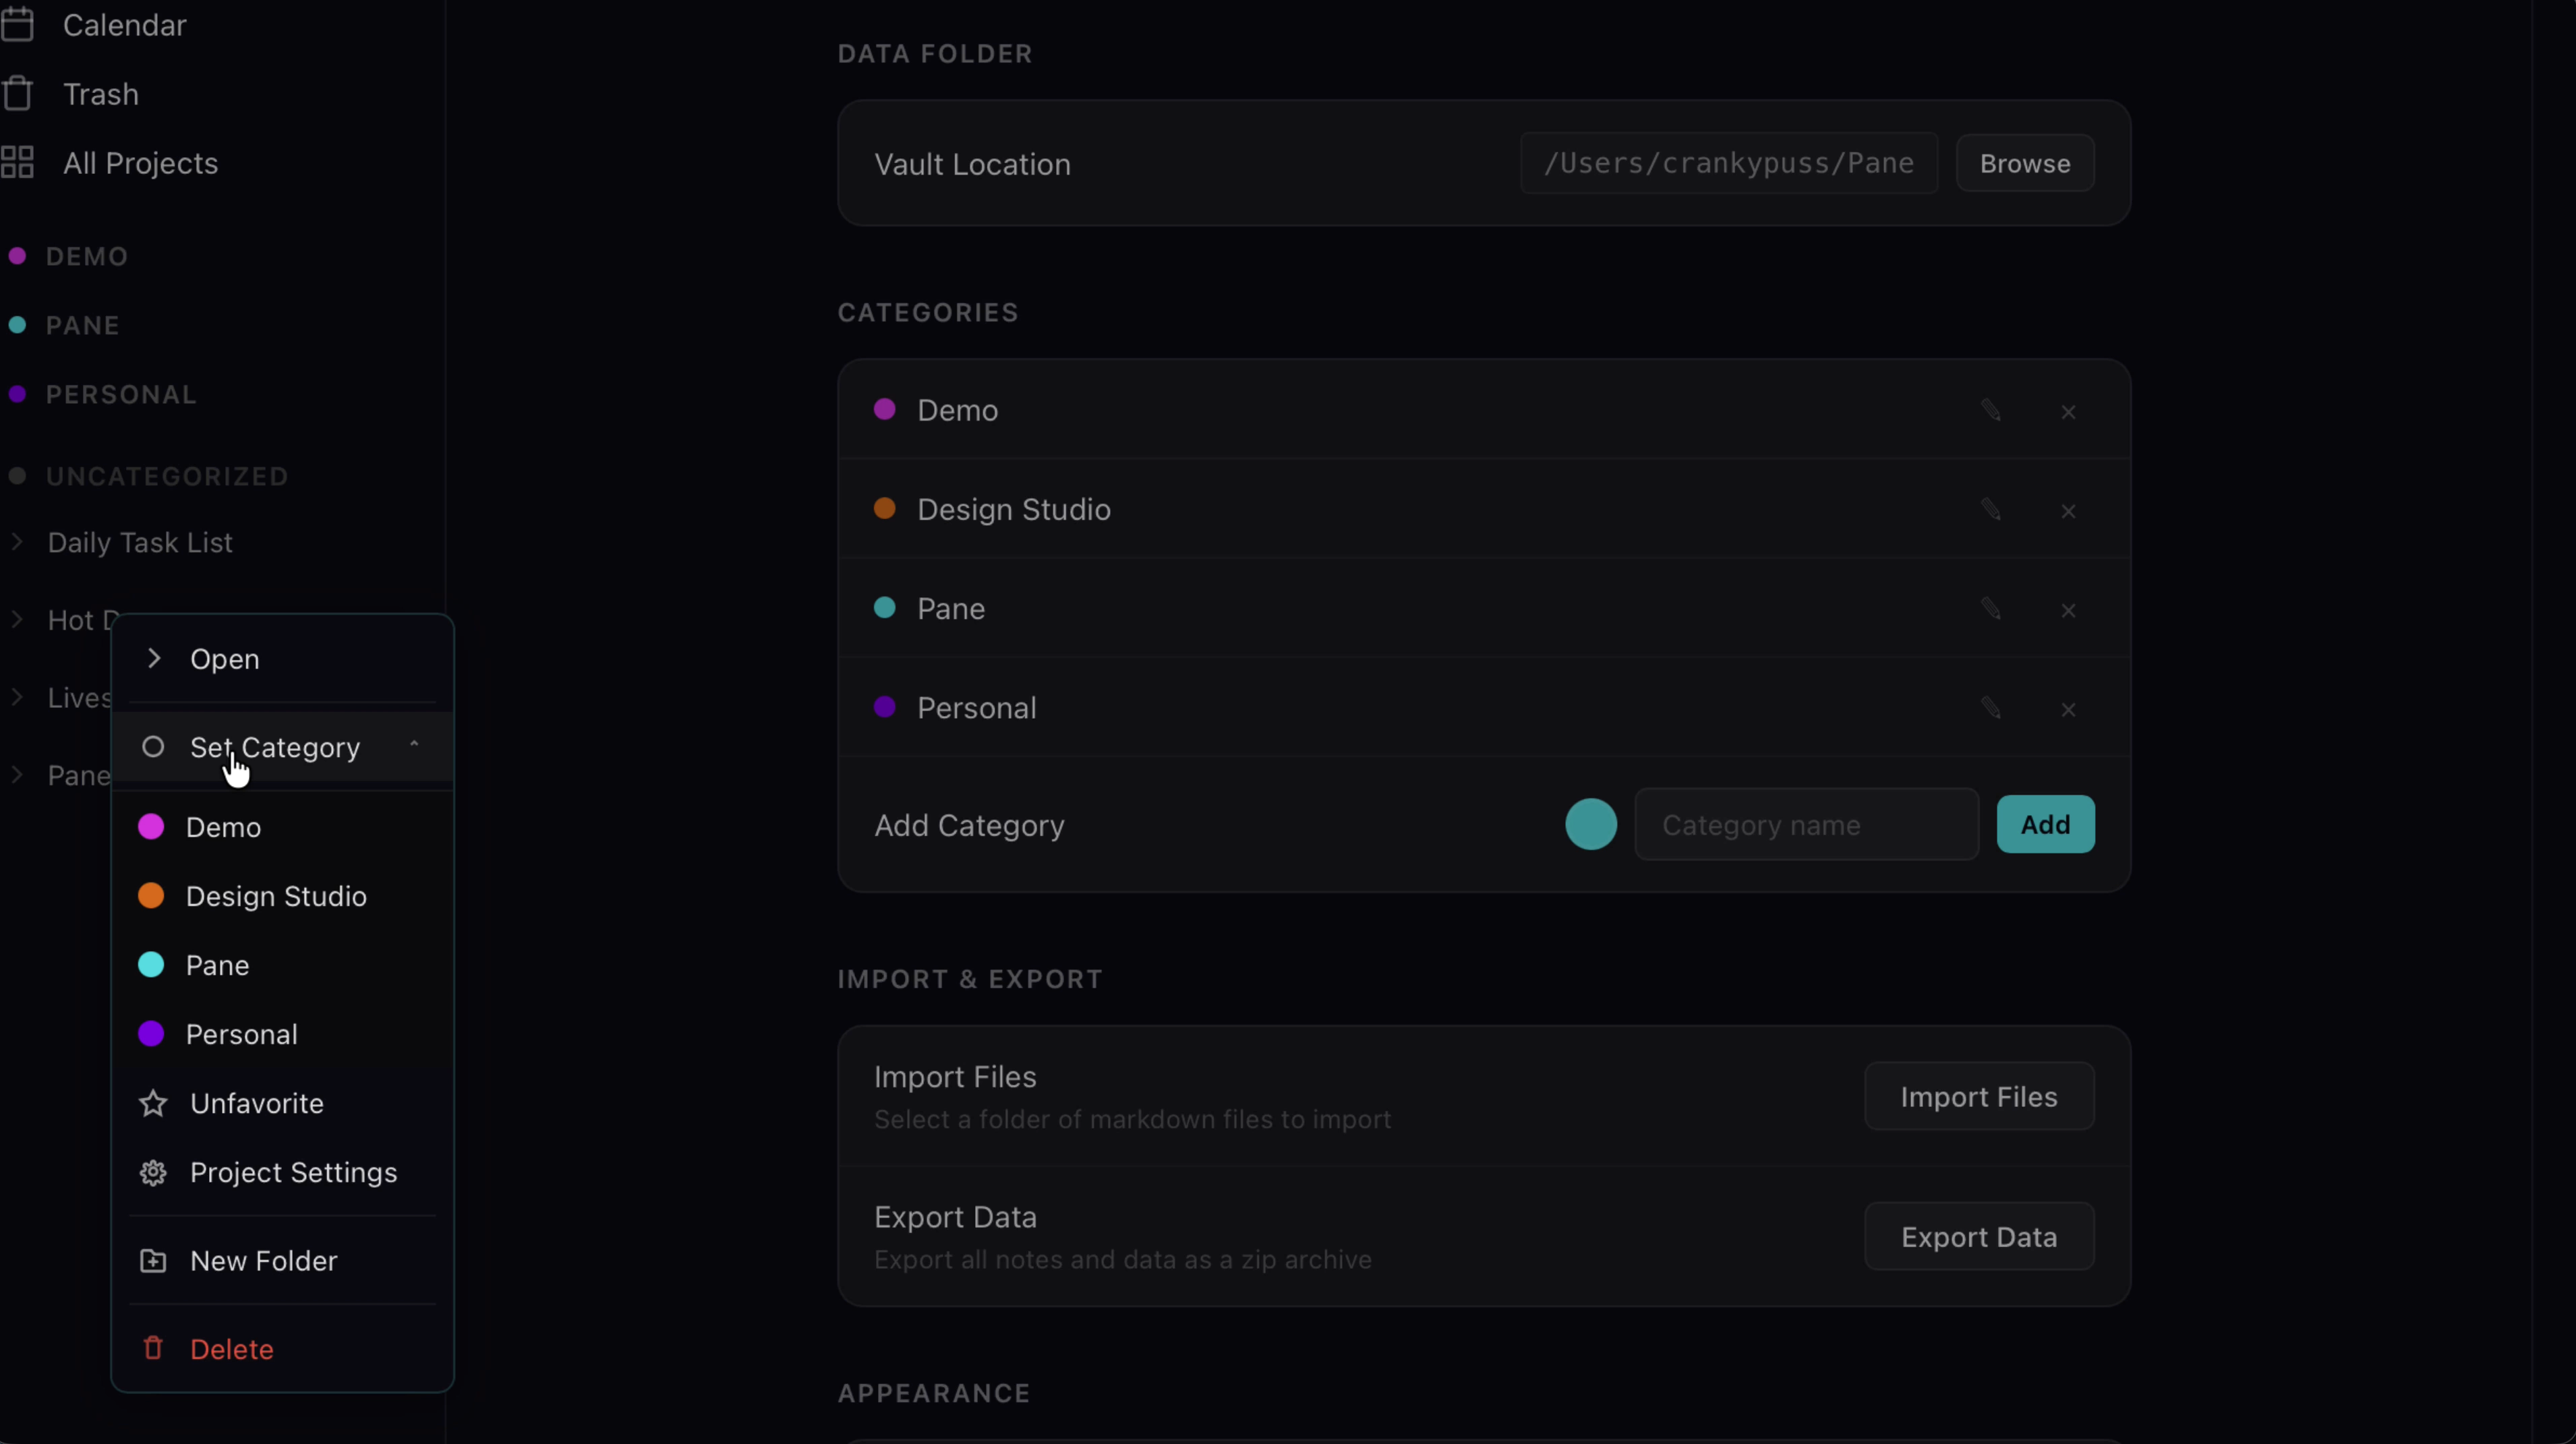Click the Vault Location path field
The image size is (2576, 1444).
point(1729,163)
